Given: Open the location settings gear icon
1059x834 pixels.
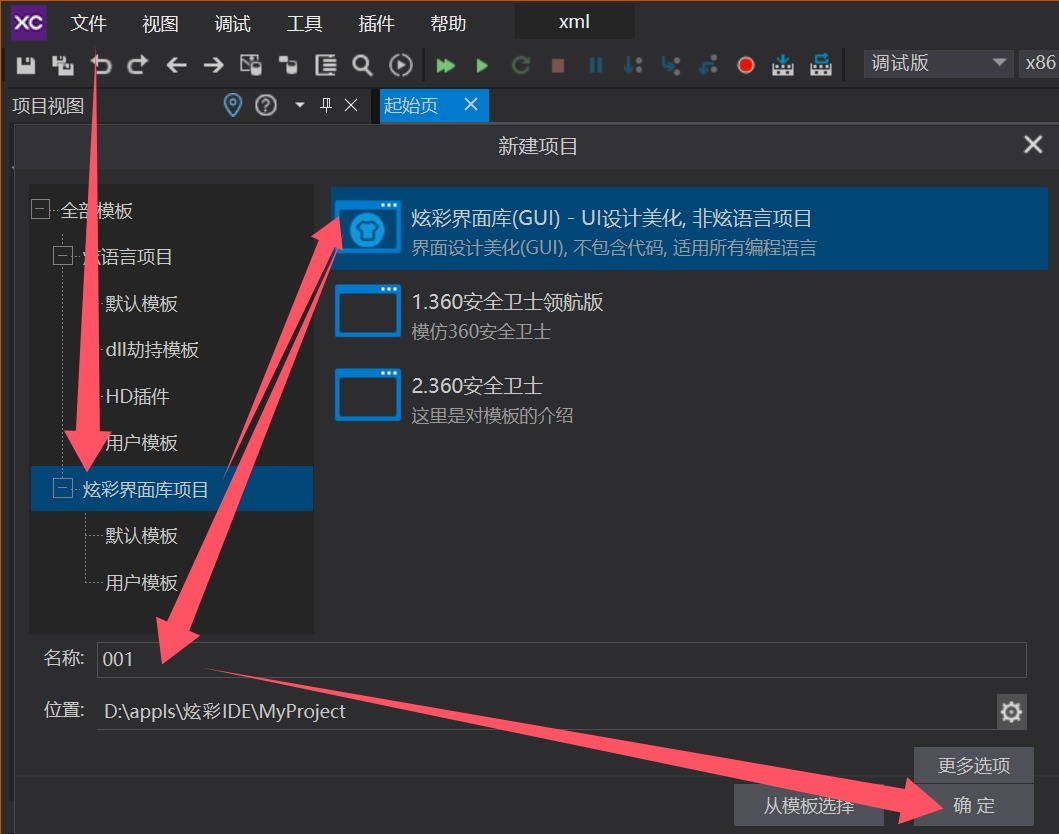Looking at the screenshot, I should click(1011, 712).
